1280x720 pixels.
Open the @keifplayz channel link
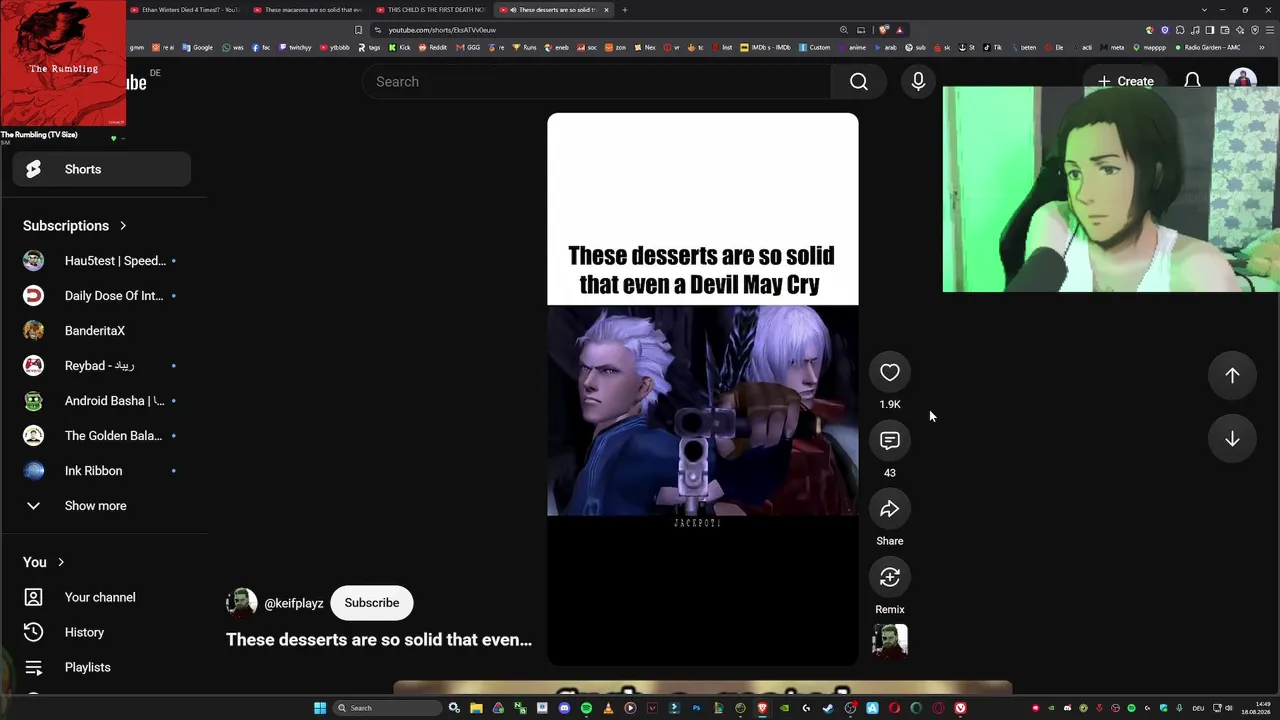point(293,603)
